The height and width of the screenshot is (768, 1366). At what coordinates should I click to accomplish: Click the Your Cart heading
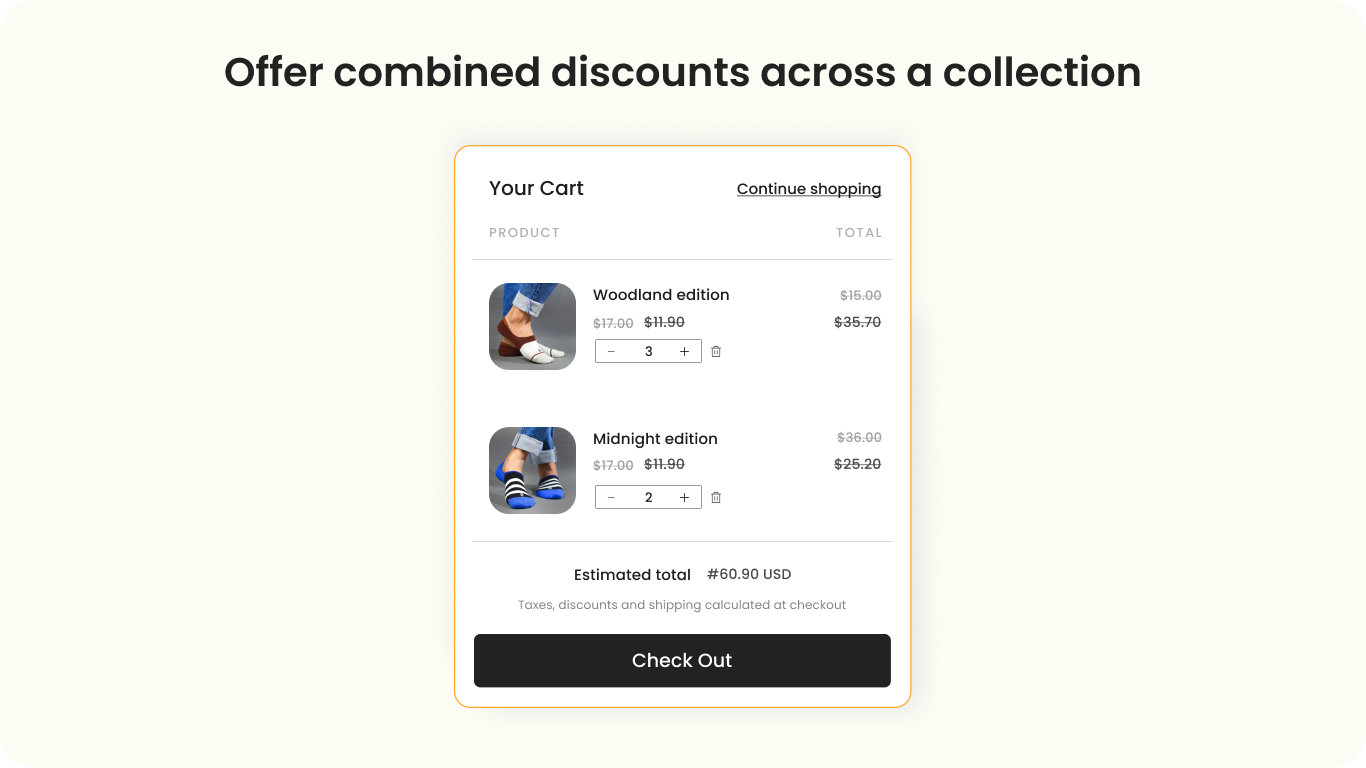(536, 188)
